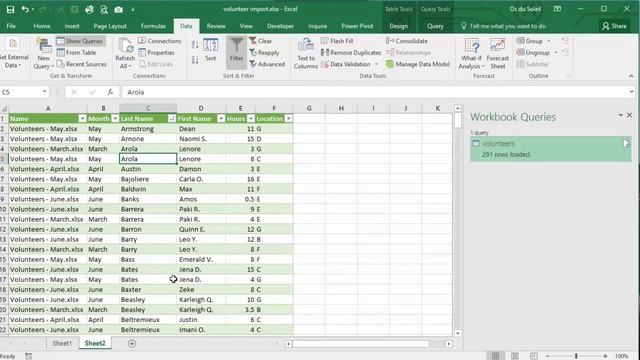
Task: Toggle the Filter button
Action: 236,52
